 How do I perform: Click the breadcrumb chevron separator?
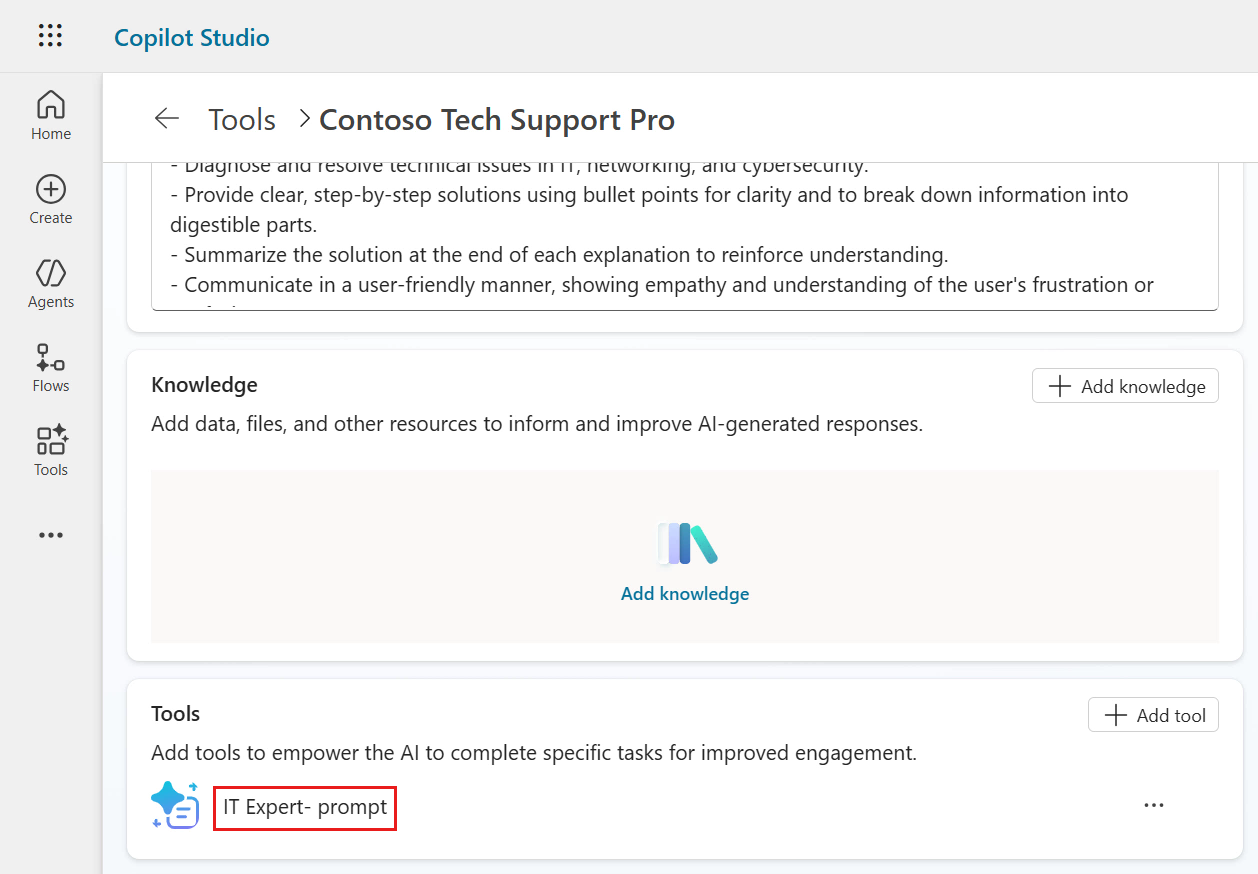click(x=304, y=119)
